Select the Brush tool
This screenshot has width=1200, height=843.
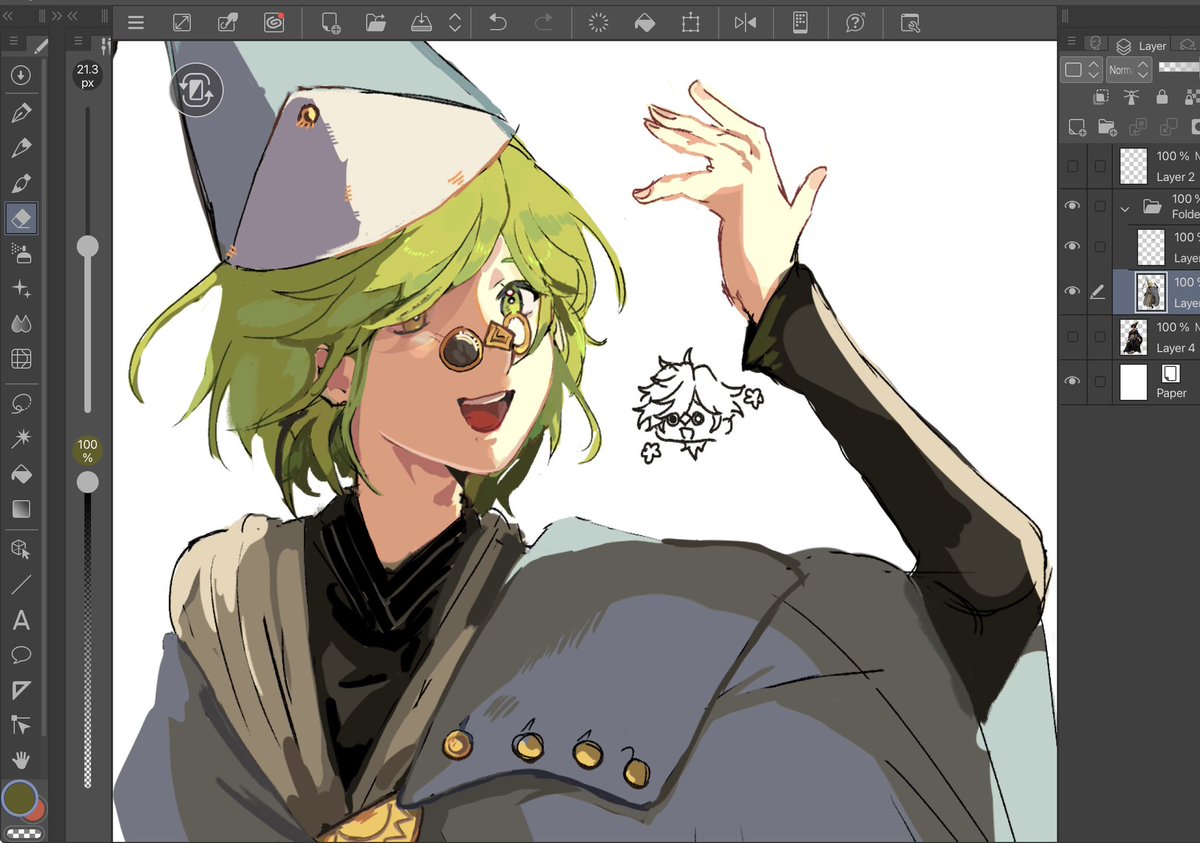[20, 183]
